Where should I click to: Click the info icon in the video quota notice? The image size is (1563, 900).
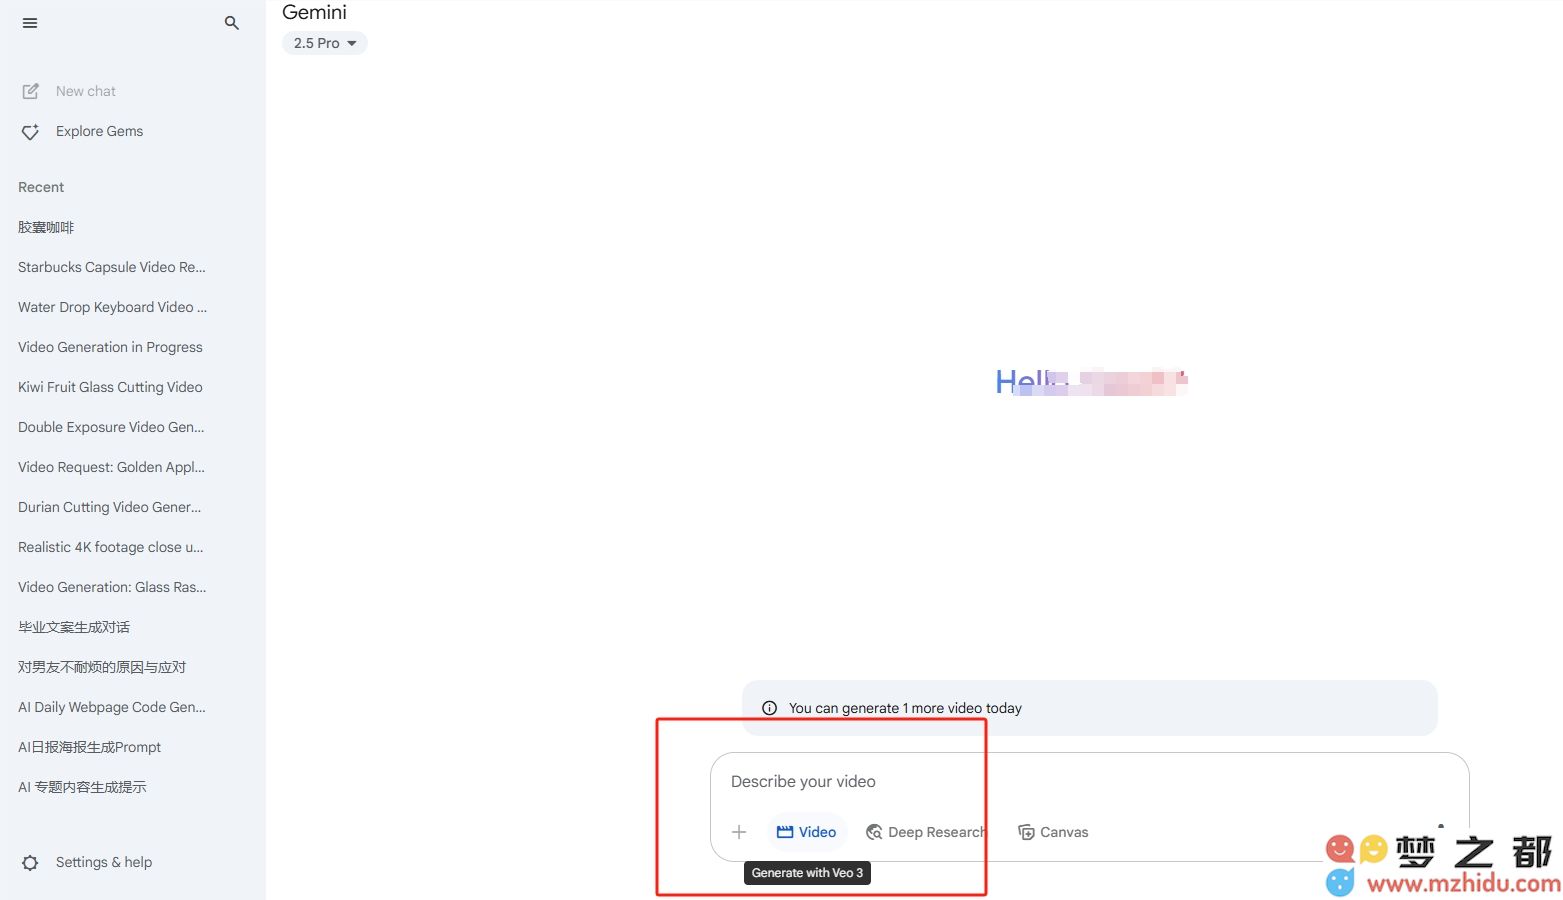click(769, 708)
